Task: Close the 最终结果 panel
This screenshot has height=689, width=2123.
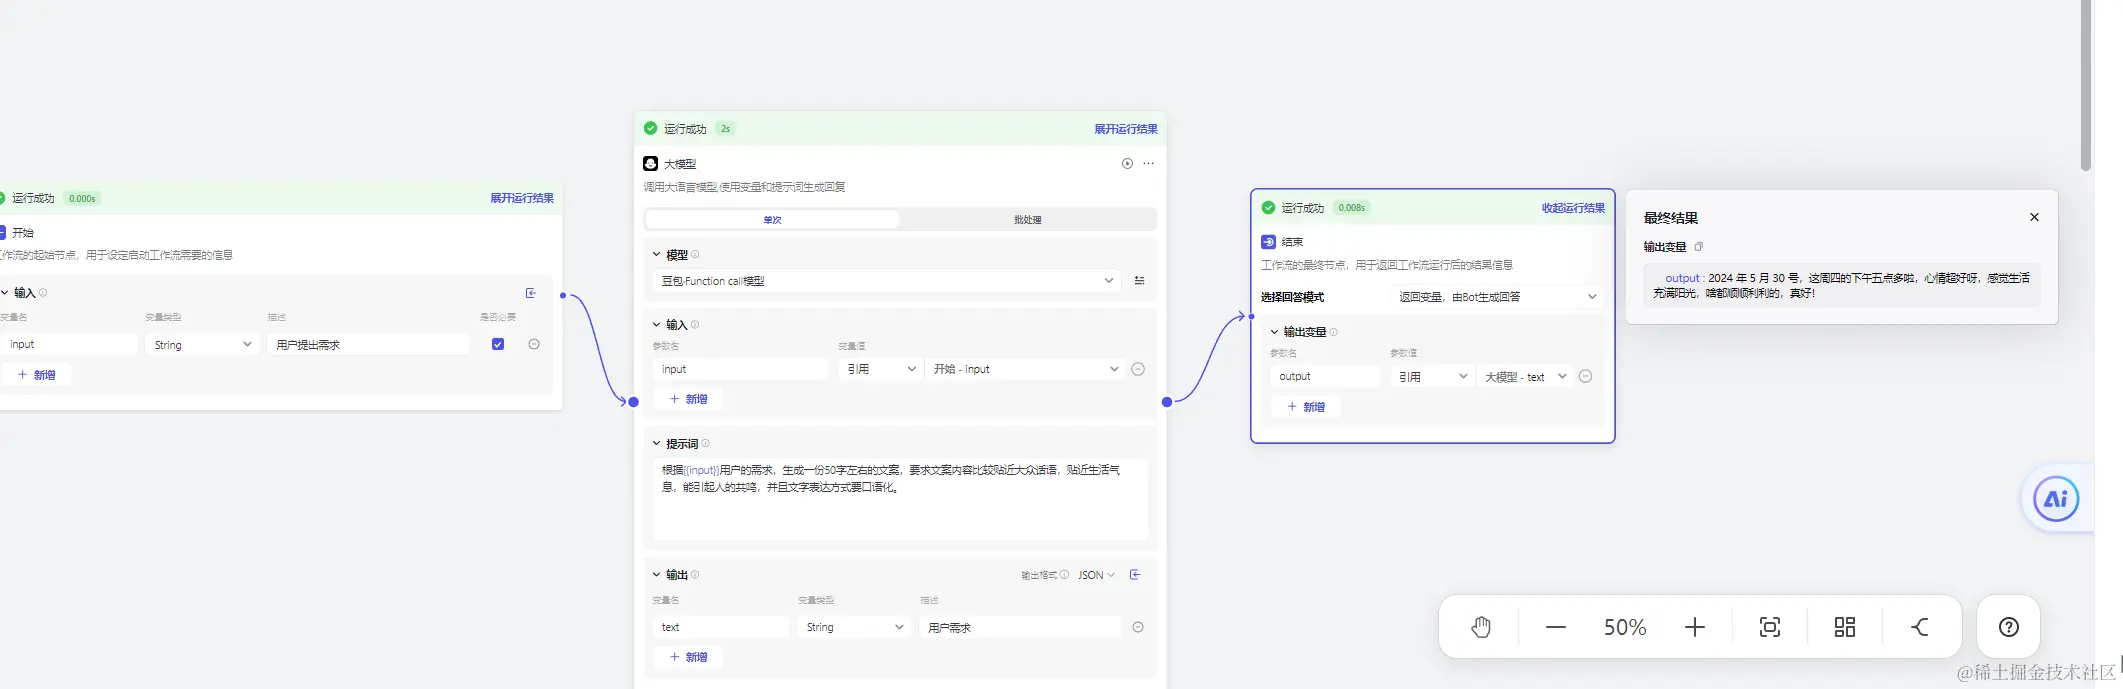Action: click(2034, 217)
